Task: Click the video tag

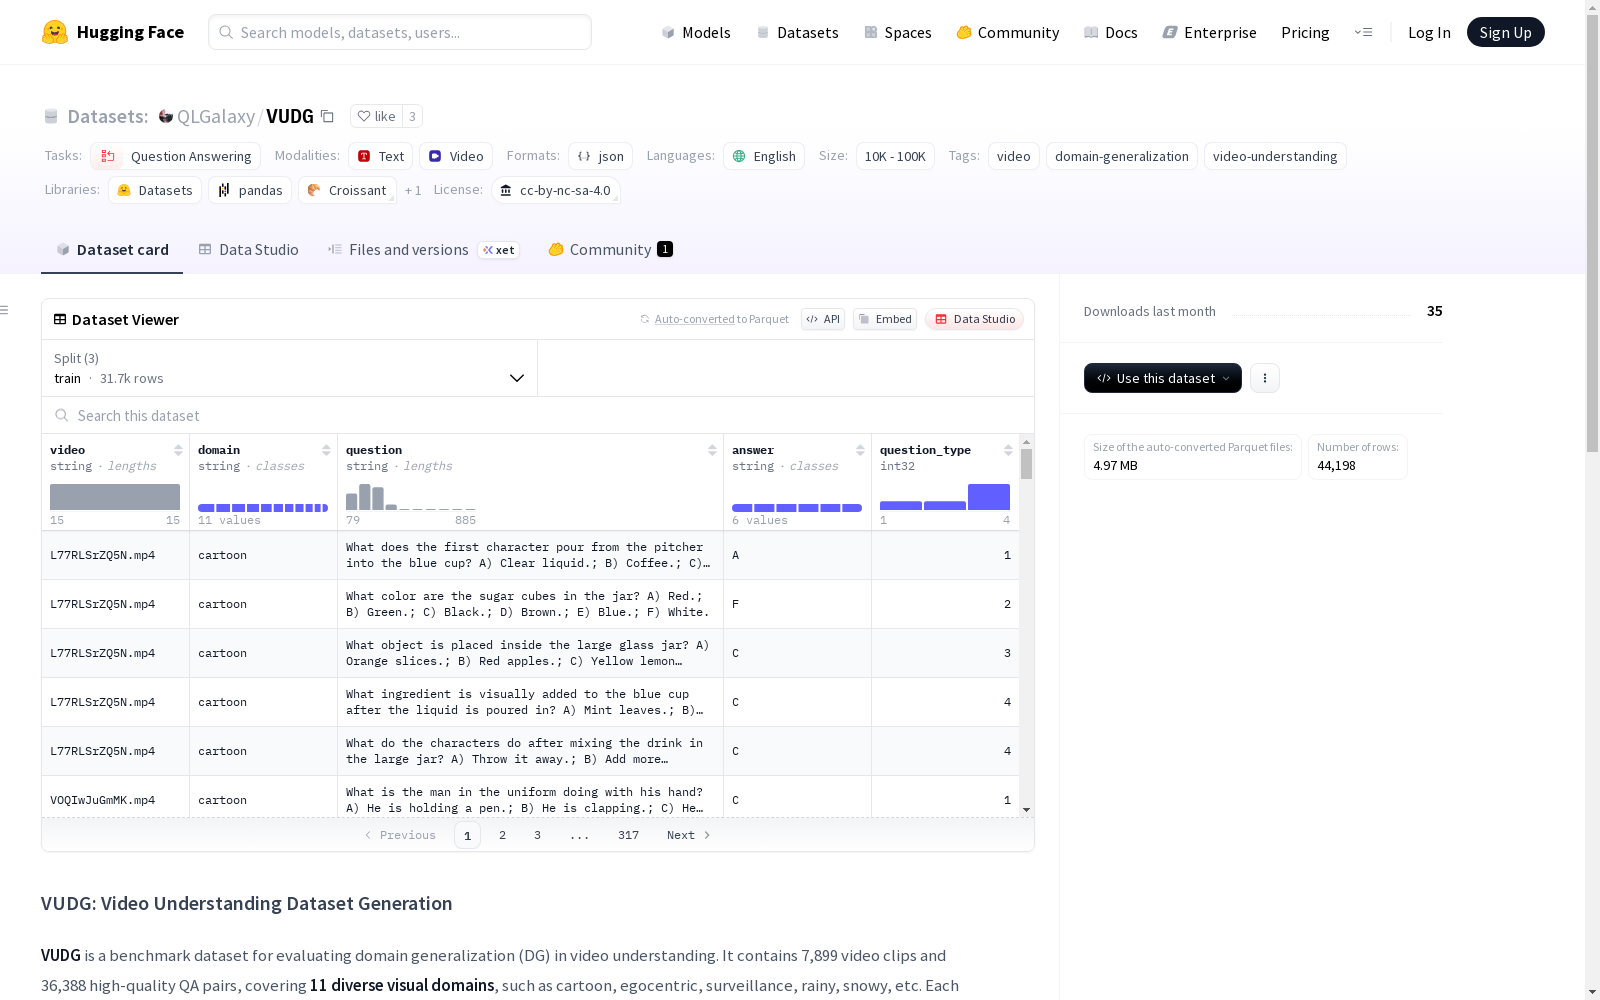Action: coord(1014,156)
